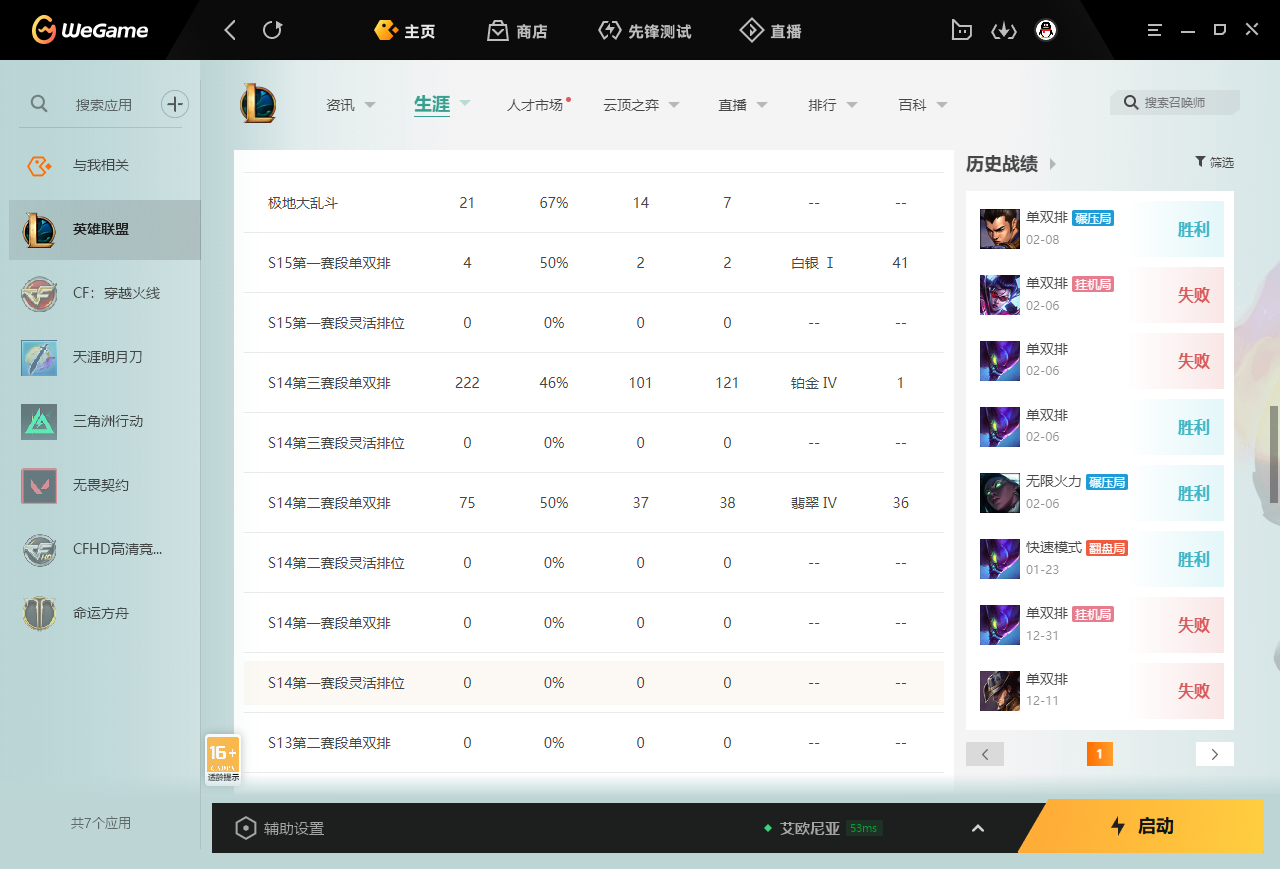Expand the server list up-chevron
This screenshot has width=1280, height=869.
(x=978, y=828)
